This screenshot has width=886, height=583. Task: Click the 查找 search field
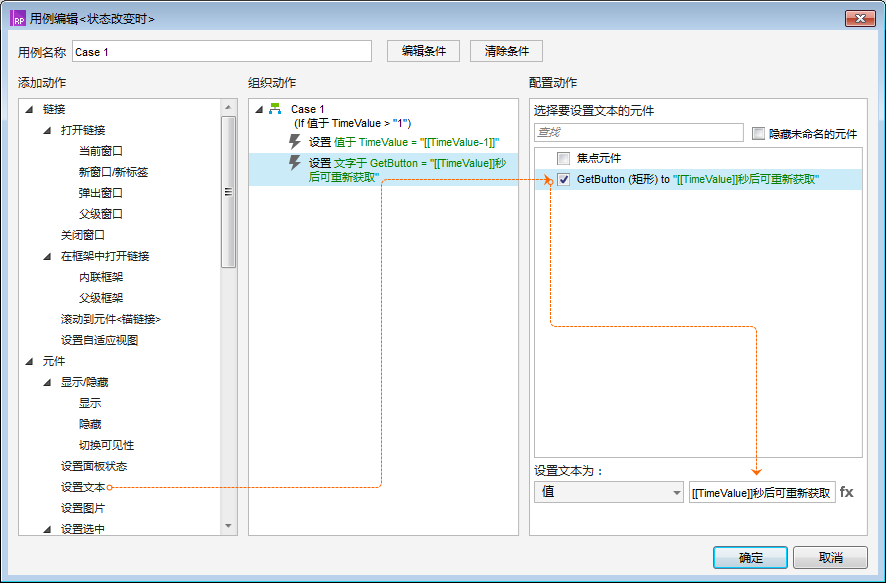pos(638,133)
